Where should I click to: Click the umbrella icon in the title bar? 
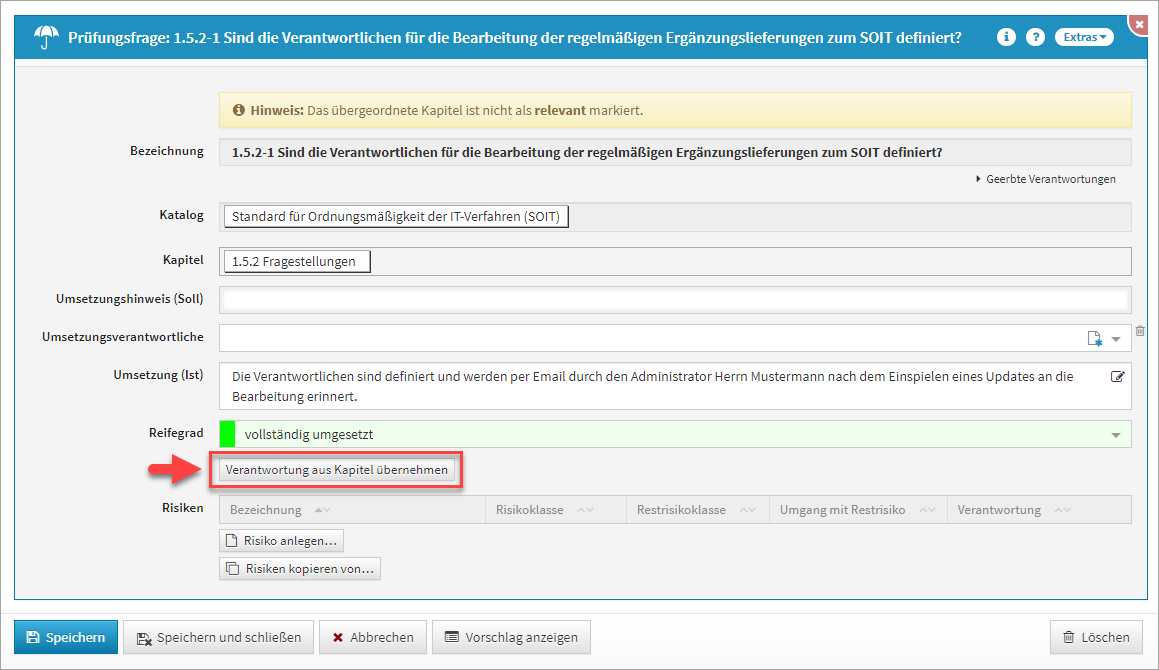pos(46,37)
